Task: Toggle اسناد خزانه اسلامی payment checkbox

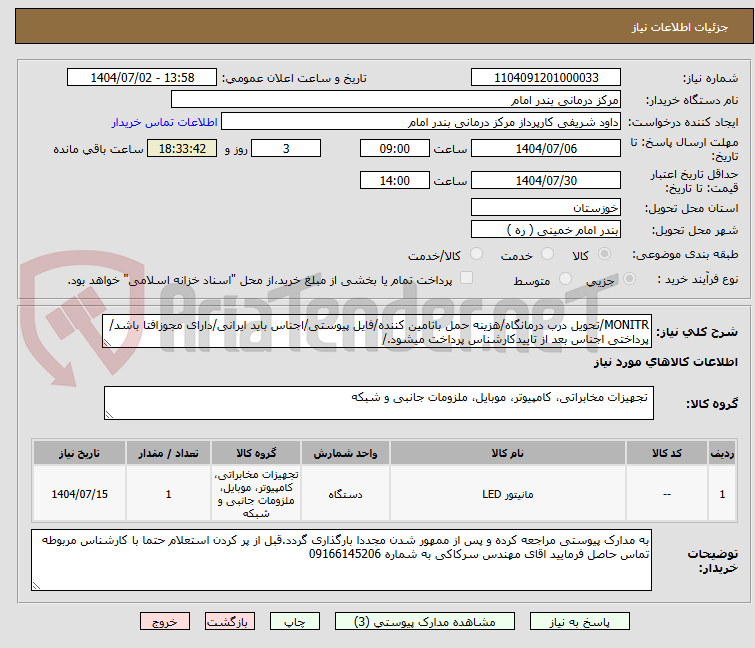Action: point(466,278)
